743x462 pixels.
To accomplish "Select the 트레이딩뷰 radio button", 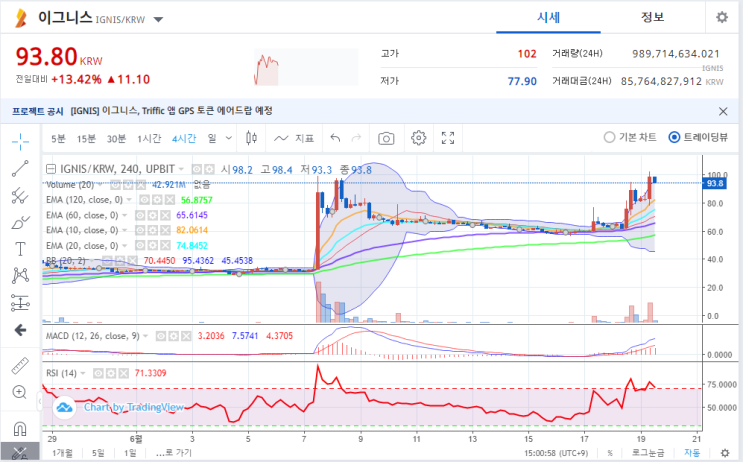I will [674, 137].
